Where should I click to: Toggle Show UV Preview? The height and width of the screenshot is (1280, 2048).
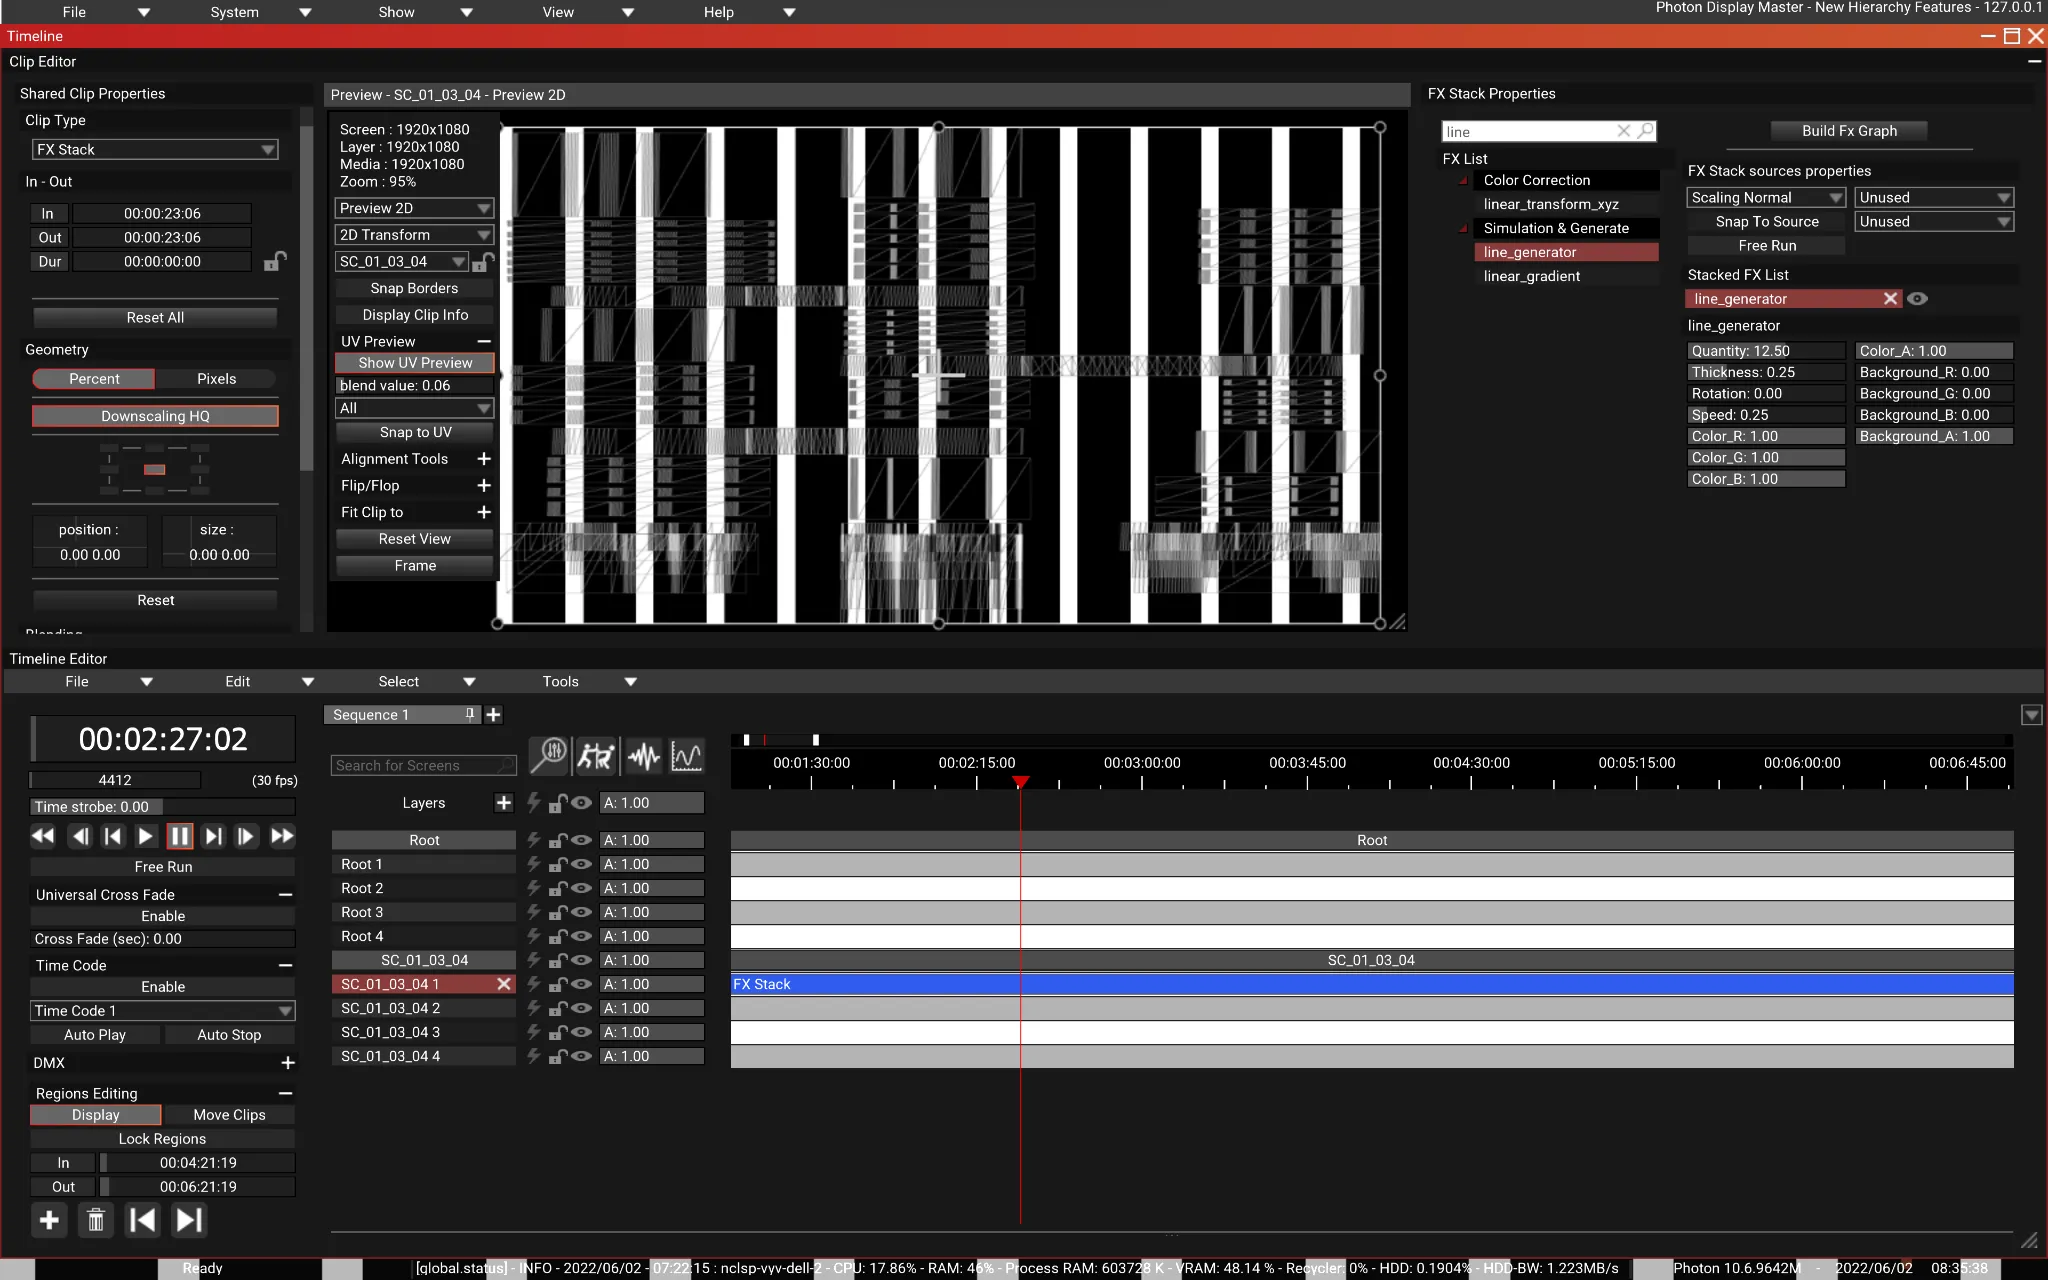point(415,363)
